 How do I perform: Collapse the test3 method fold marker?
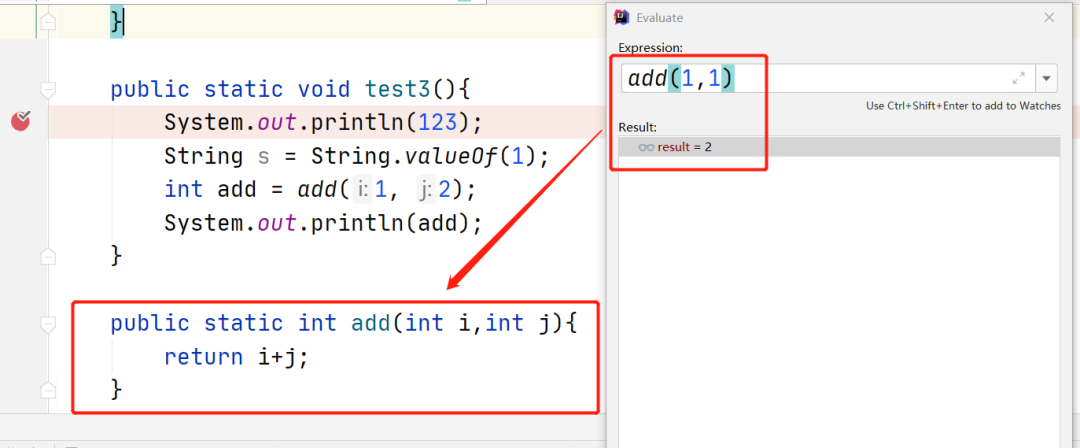[47, 89]
